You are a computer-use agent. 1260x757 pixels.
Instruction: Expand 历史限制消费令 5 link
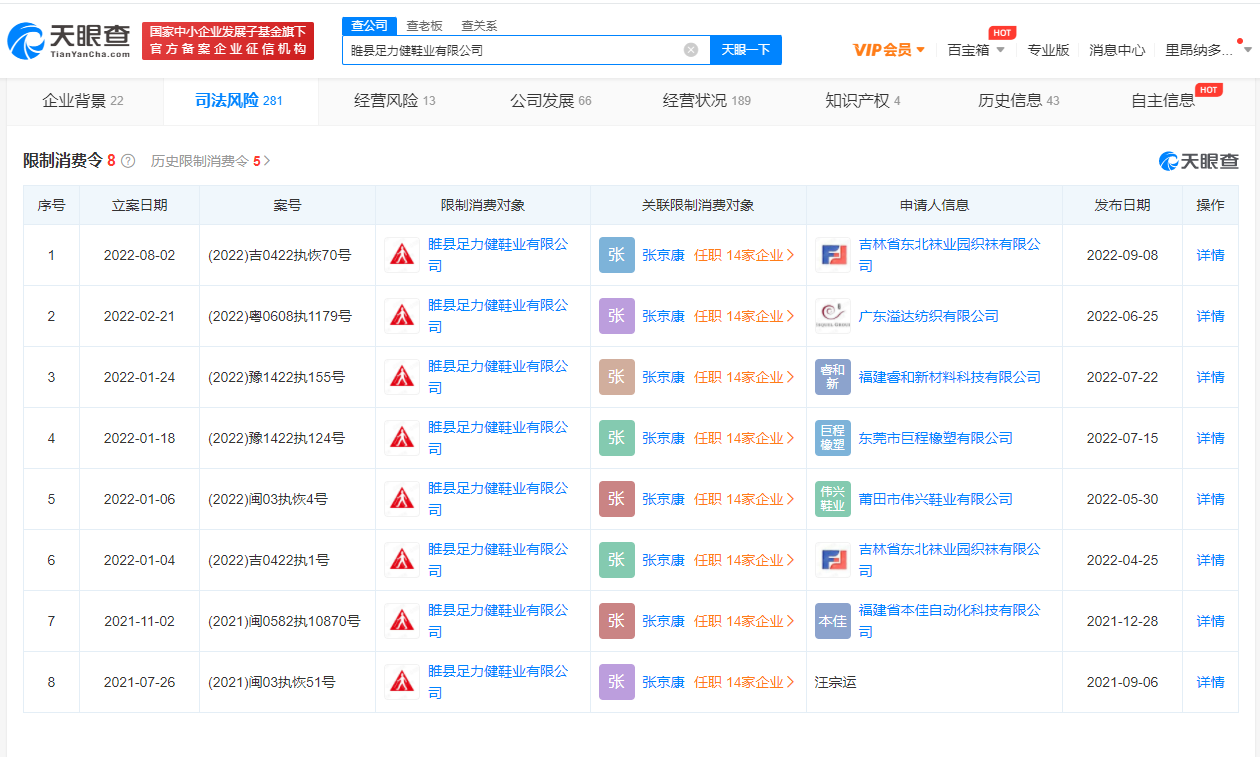point(210,161)
